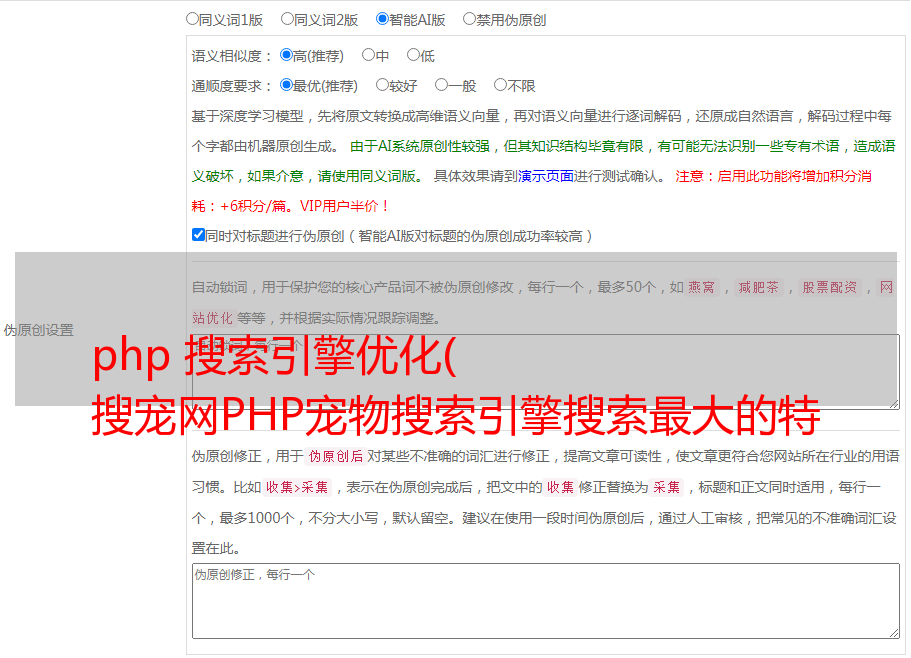Click the 燕窝 example keyword

(702, 287)
